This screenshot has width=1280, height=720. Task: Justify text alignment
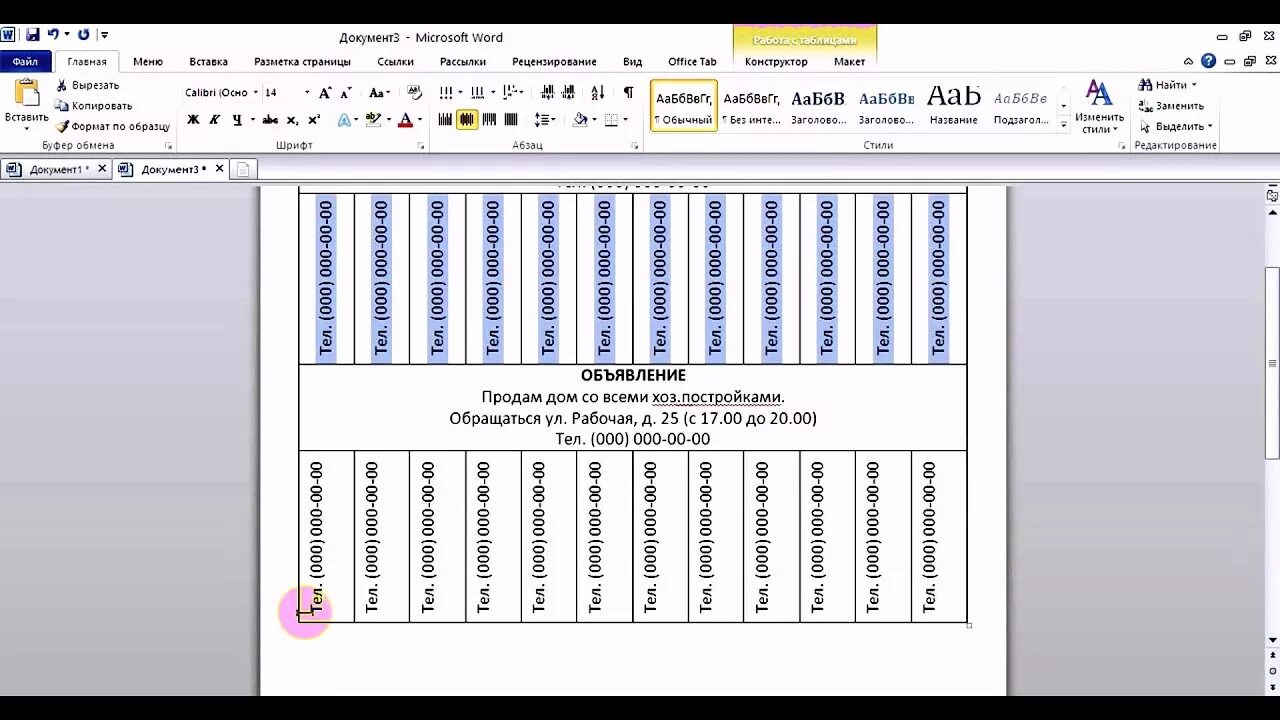511,120
